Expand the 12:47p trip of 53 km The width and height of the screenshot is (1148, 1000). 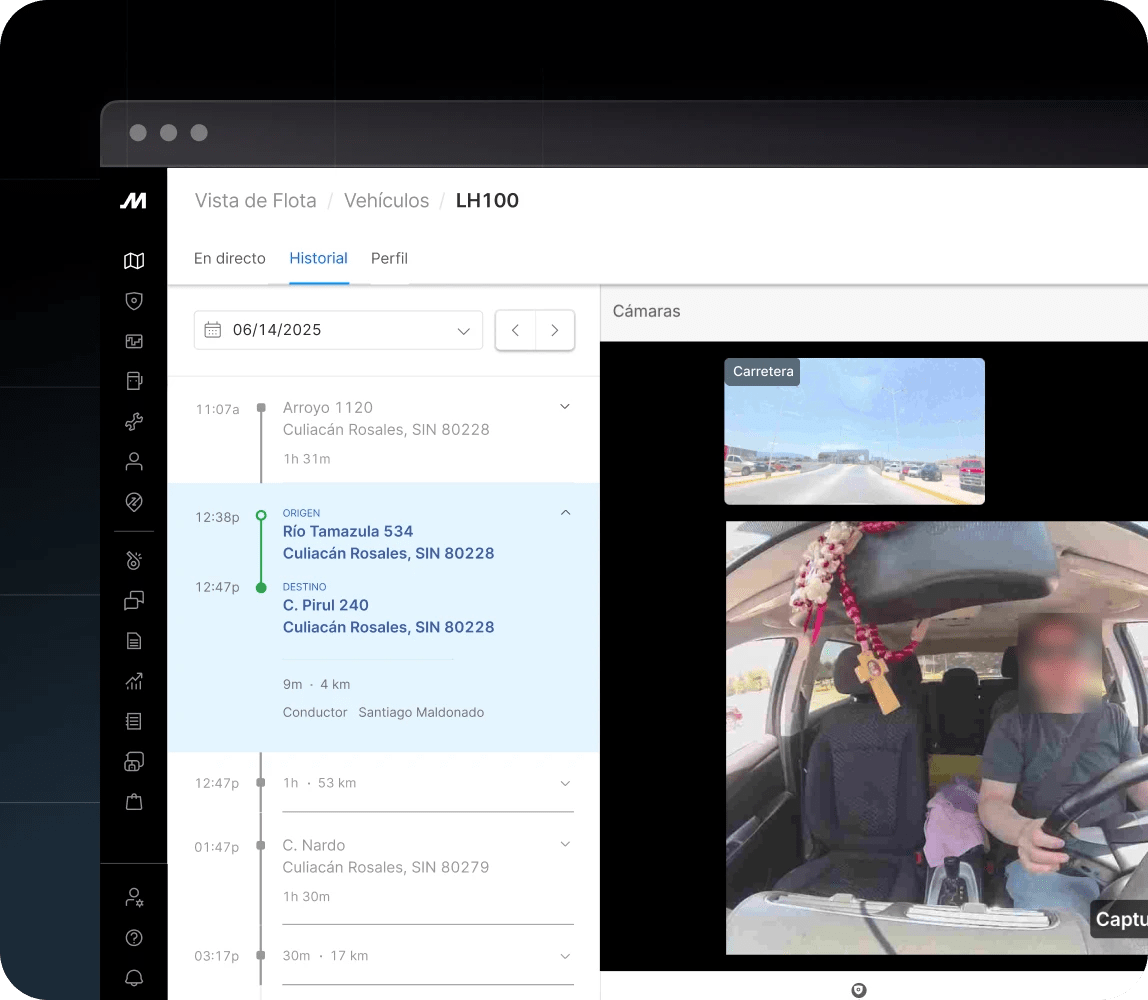pyautogui.click(x=565, y=783)
